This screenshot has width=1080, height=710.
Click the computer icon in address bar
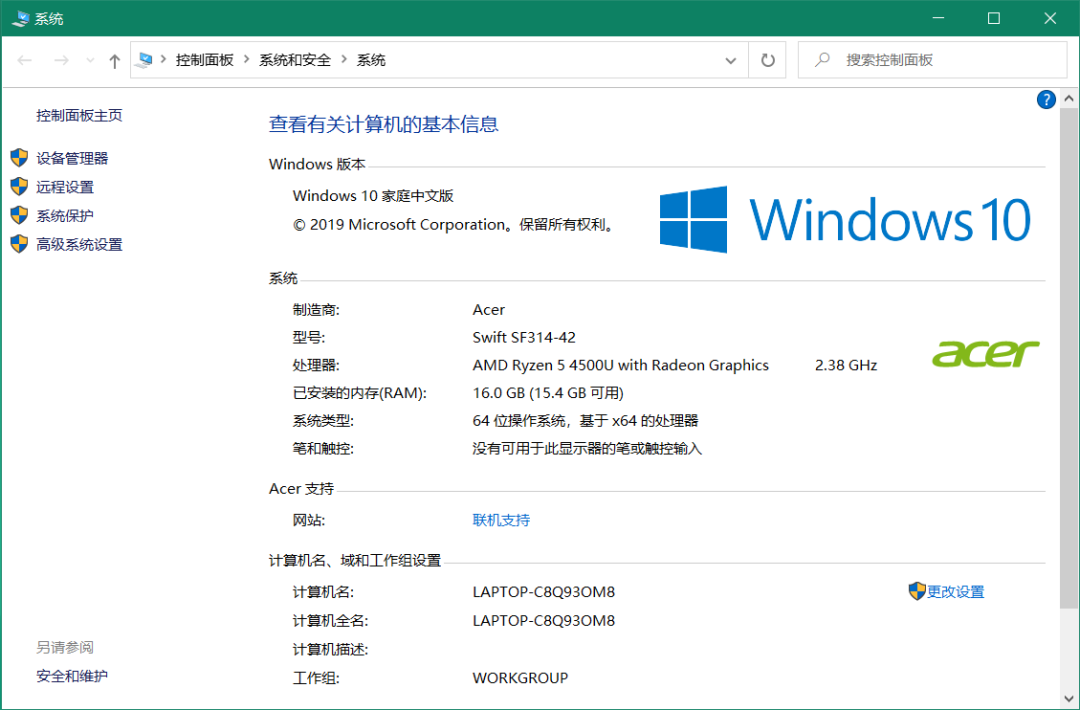tap(145, 60)
